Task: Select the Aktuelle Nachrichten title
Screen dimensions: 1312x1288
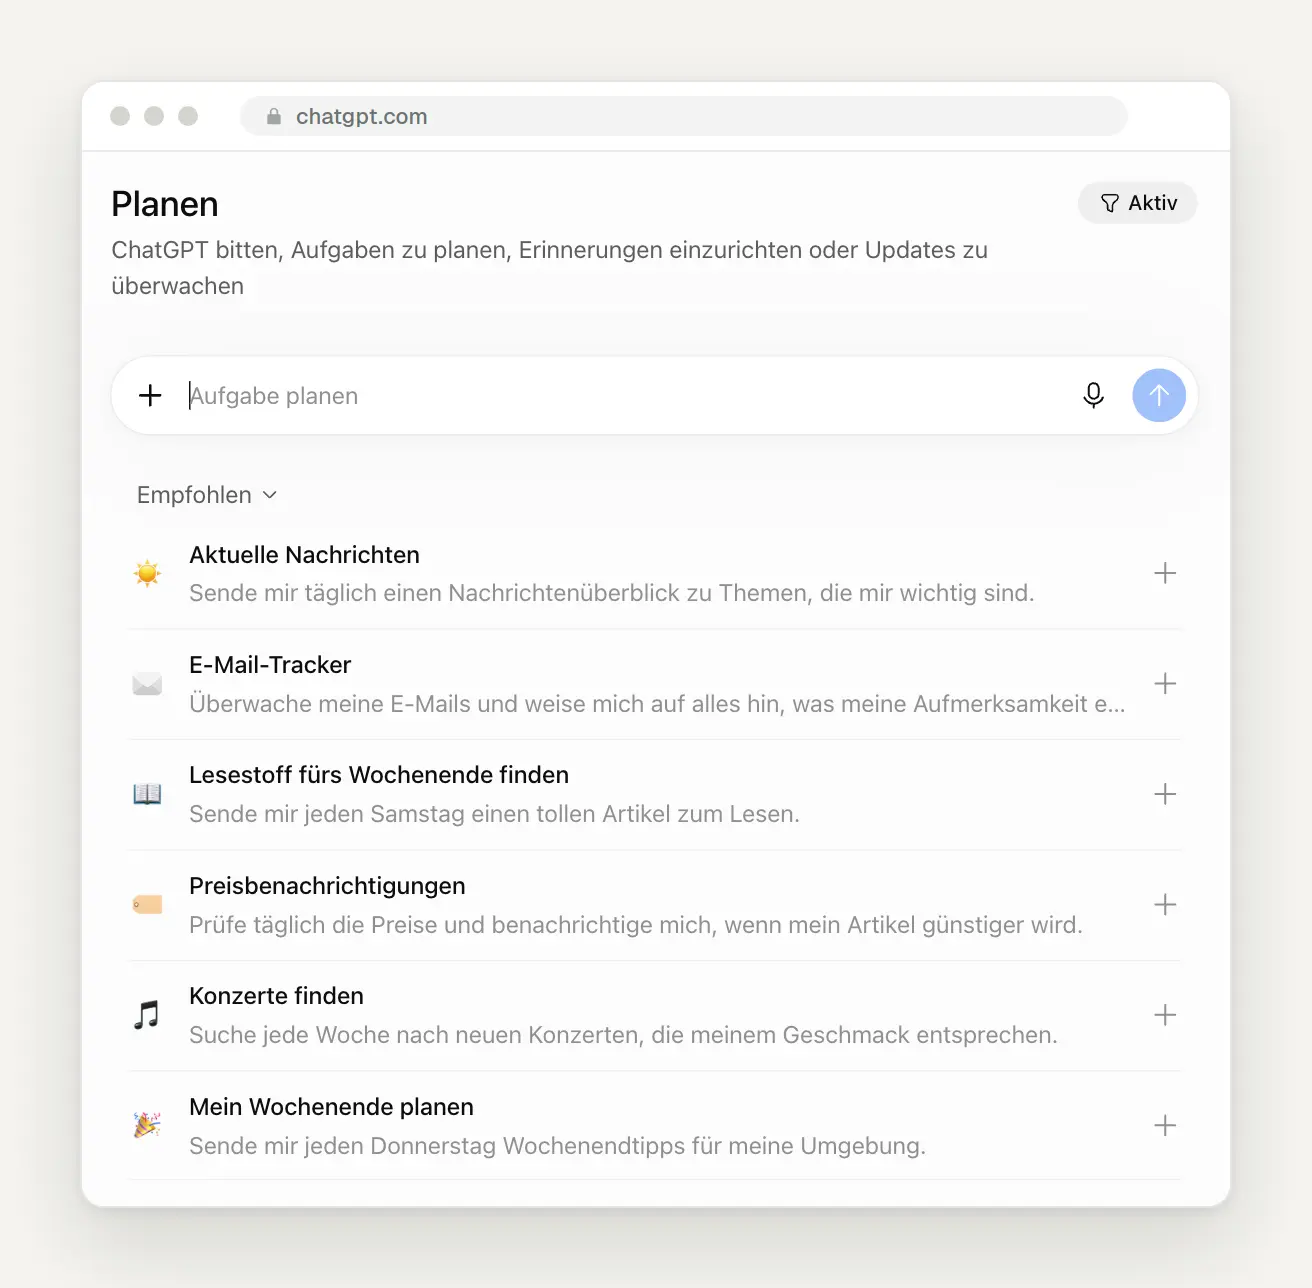Action: point(305,555)
